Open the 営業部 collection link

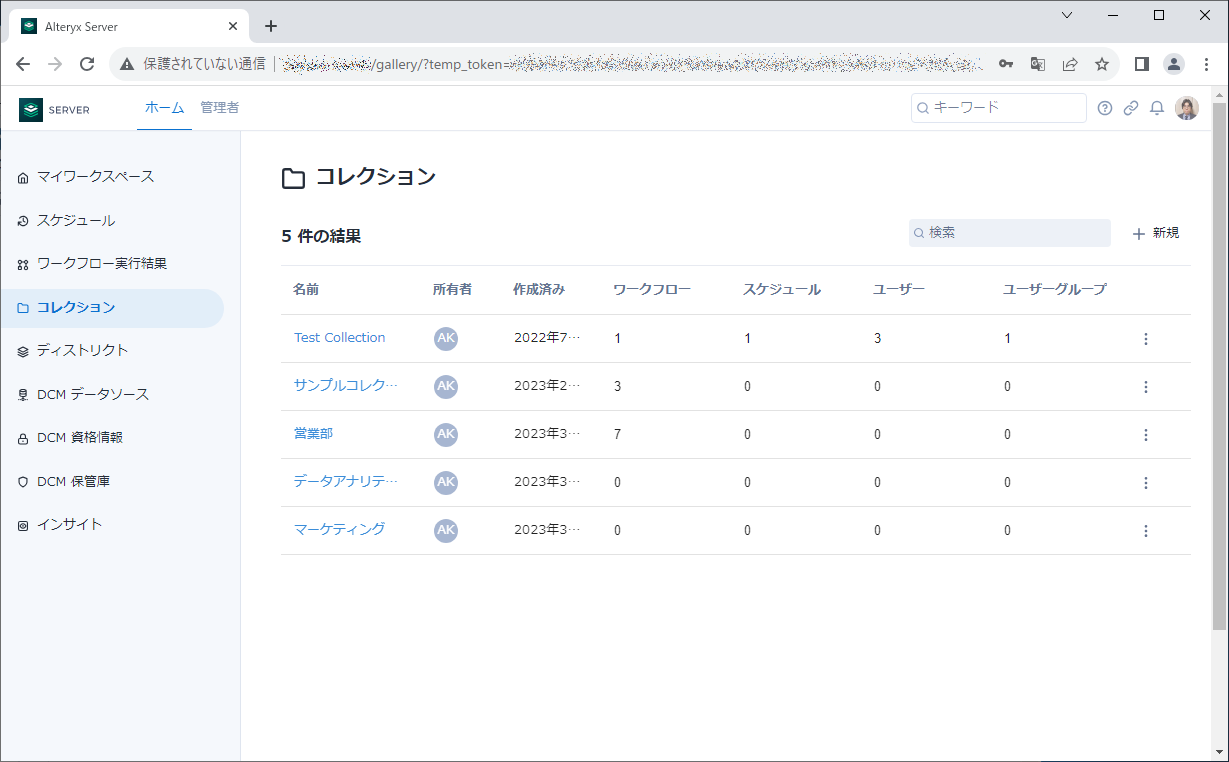[x=313, y=434]
